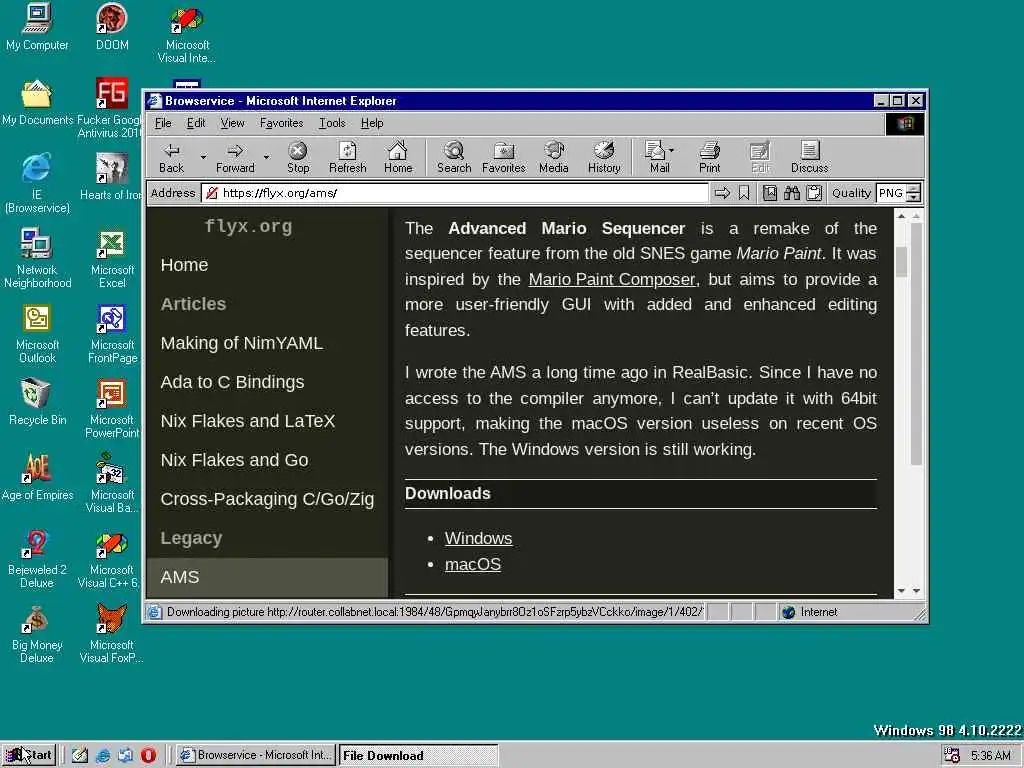Select the Network Neighborhood icon

point(37,259)
